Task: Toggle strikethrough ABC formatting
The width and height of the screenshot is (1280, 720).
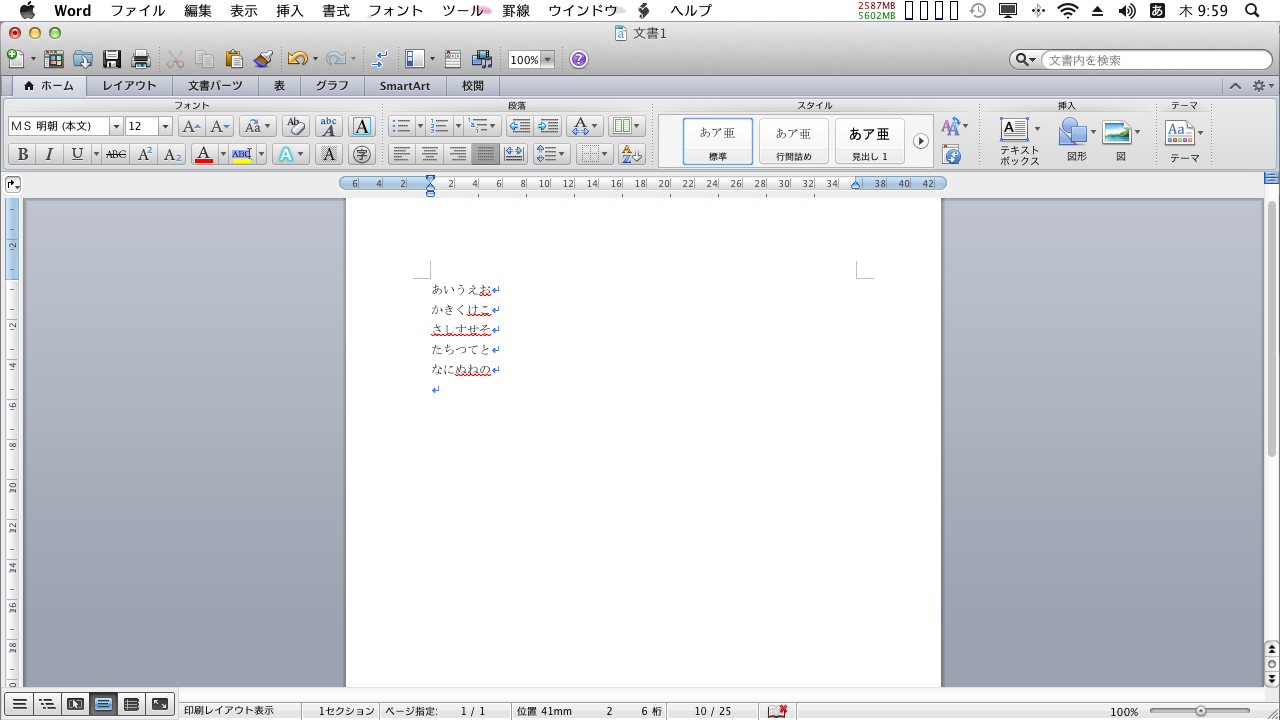Action: (116, 154)
